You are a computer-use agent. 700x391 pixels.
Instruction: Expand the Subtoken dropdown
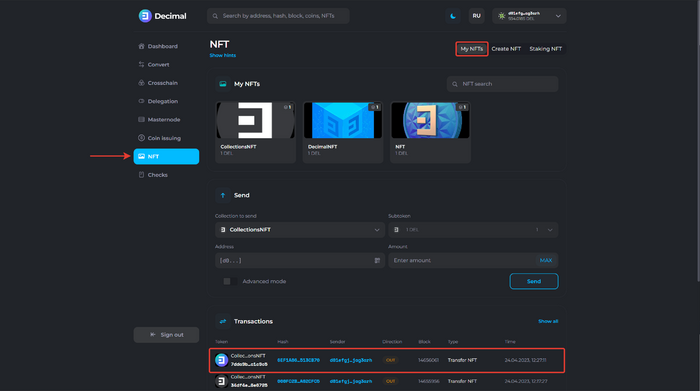point(473,230)
